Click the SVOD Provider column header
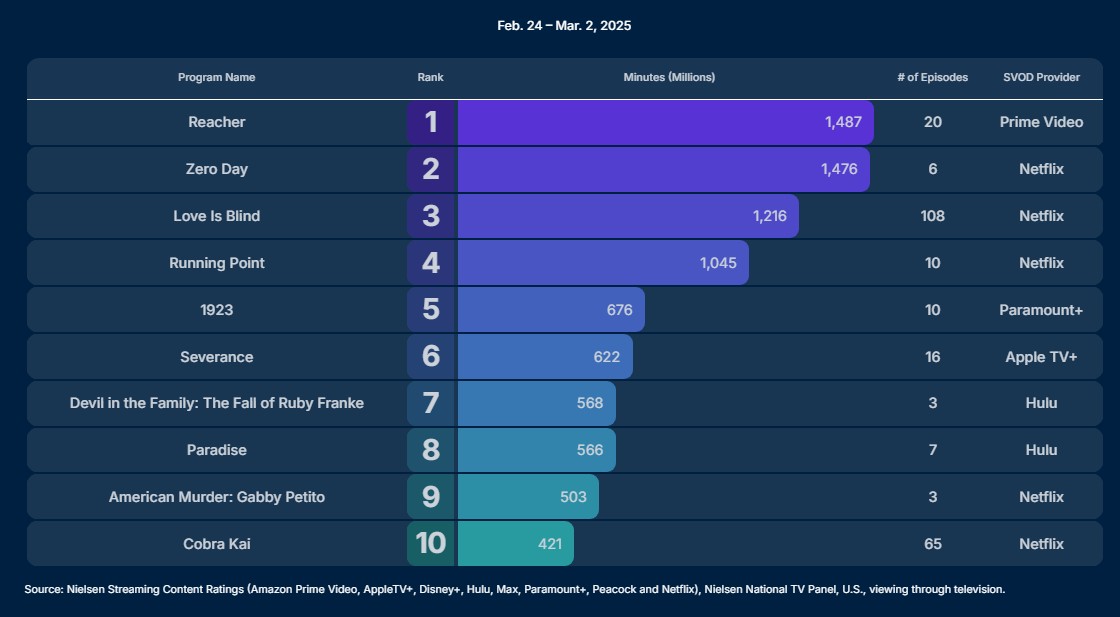The height and width of the screenshot is (617, 1120). [1041, 77]
